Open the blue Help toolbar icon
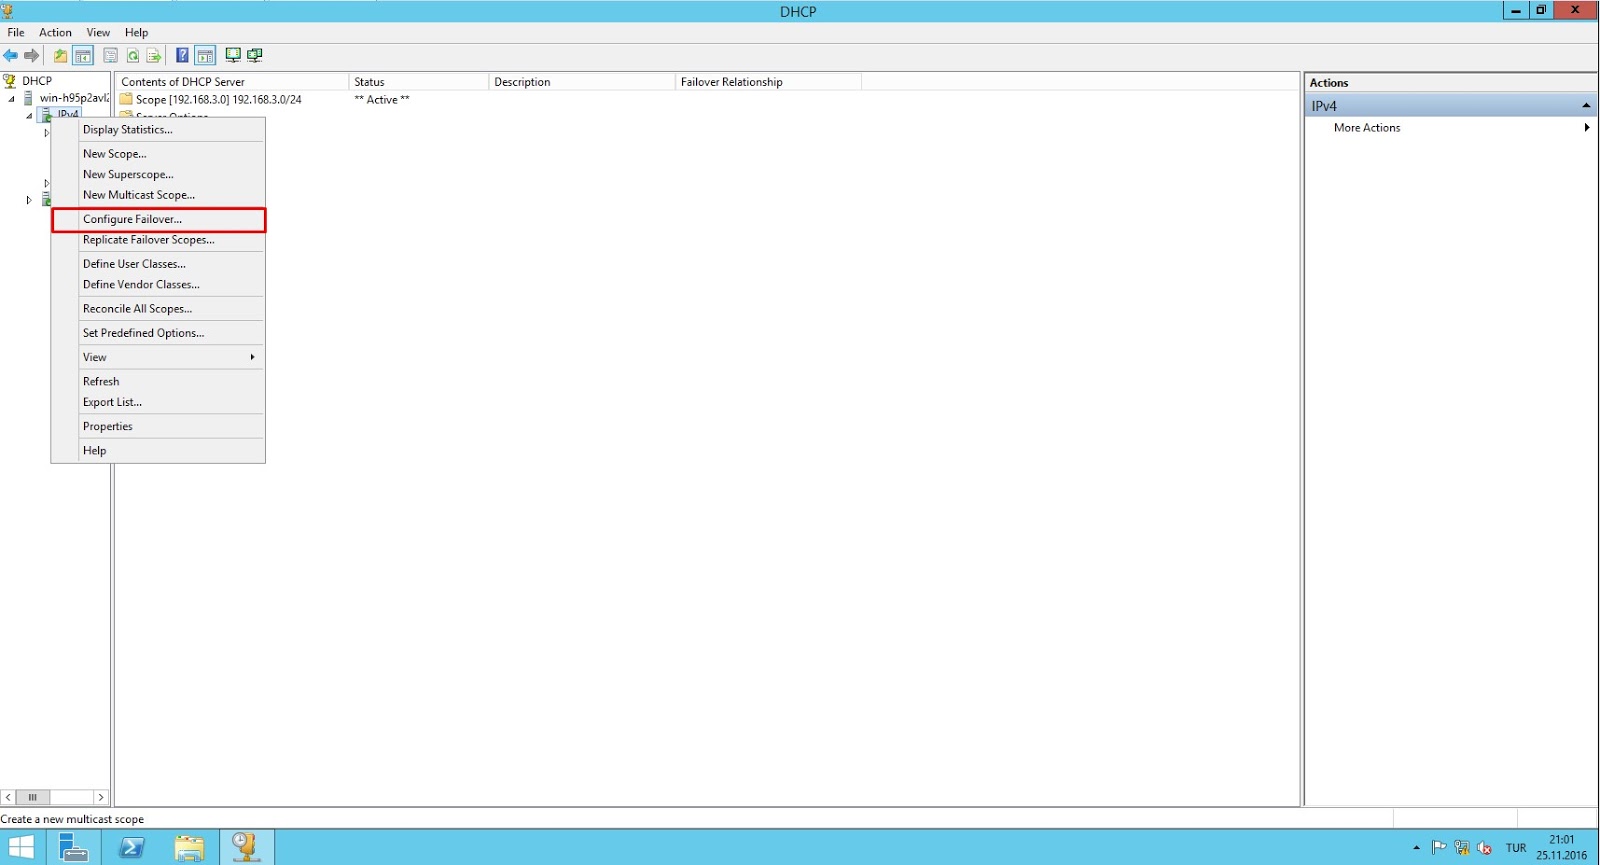The width and height of the screenshot is (1600, 865). point(182,56)
